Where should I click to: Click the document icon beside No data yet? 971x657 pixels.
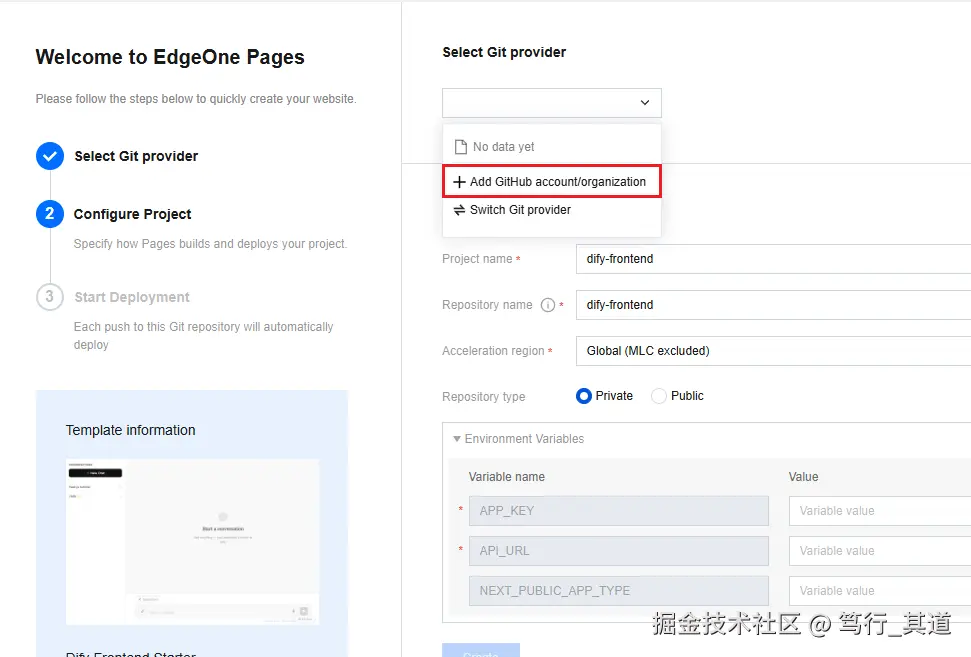[461, 147]
